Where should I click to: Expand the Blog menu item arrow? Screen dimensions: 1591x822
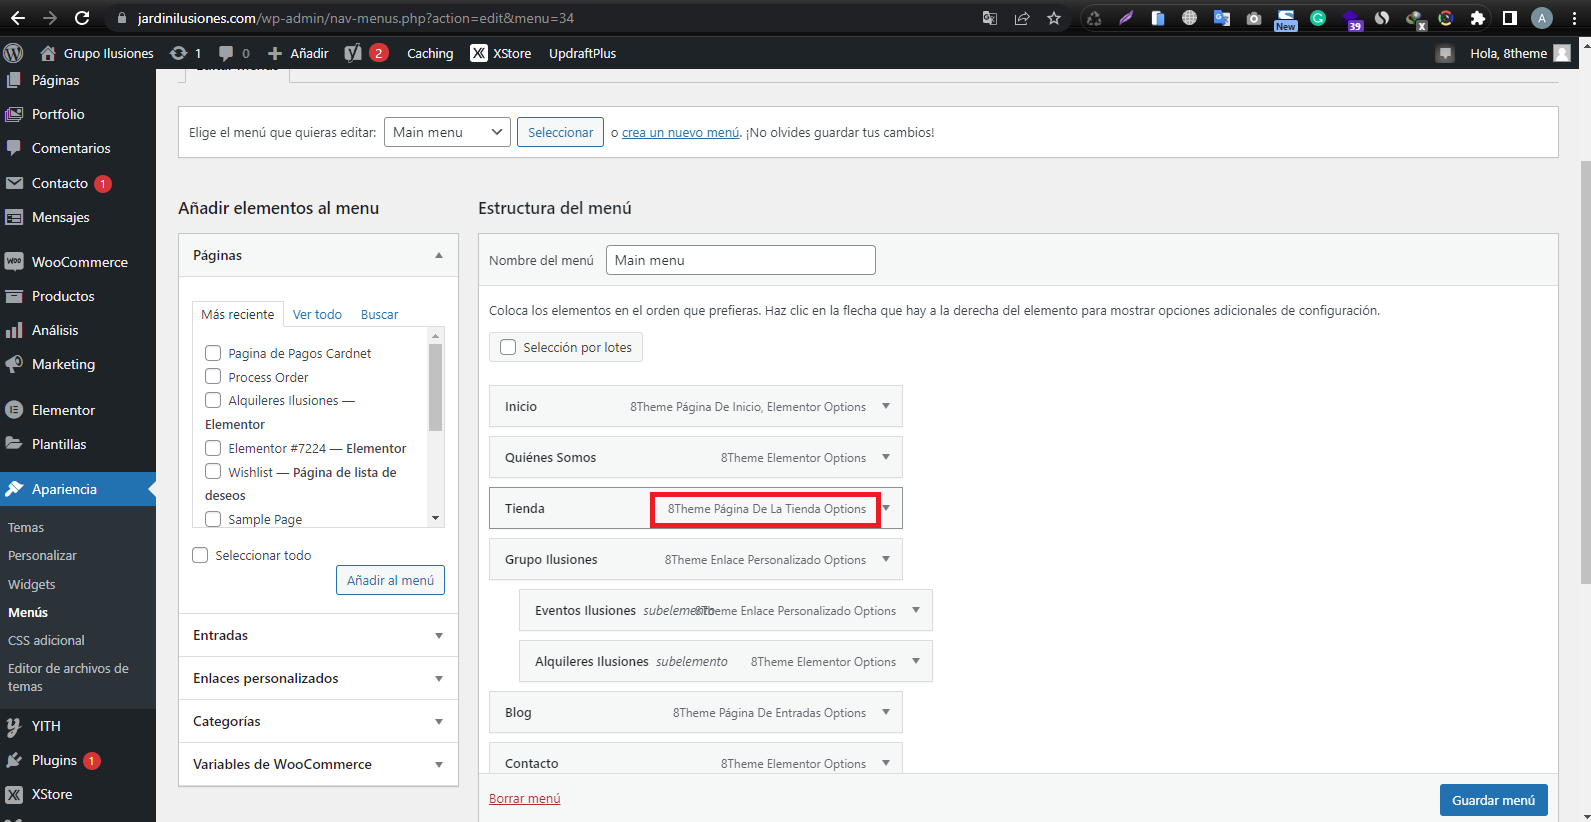pyautogui.click(x=886, y=712)
